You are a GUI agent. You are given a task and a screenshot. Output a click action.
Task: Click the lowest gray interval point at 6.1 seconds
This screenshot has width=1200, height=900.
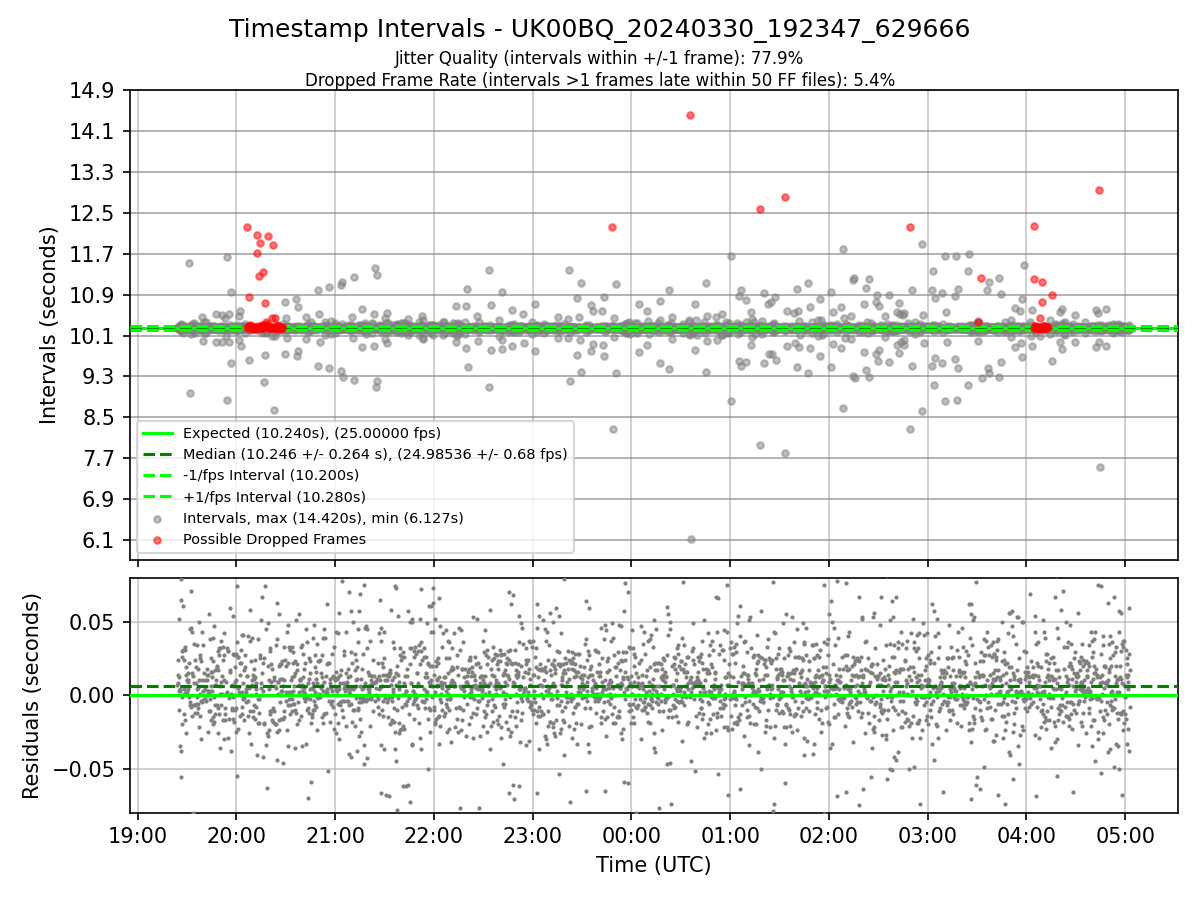point(691,539)
